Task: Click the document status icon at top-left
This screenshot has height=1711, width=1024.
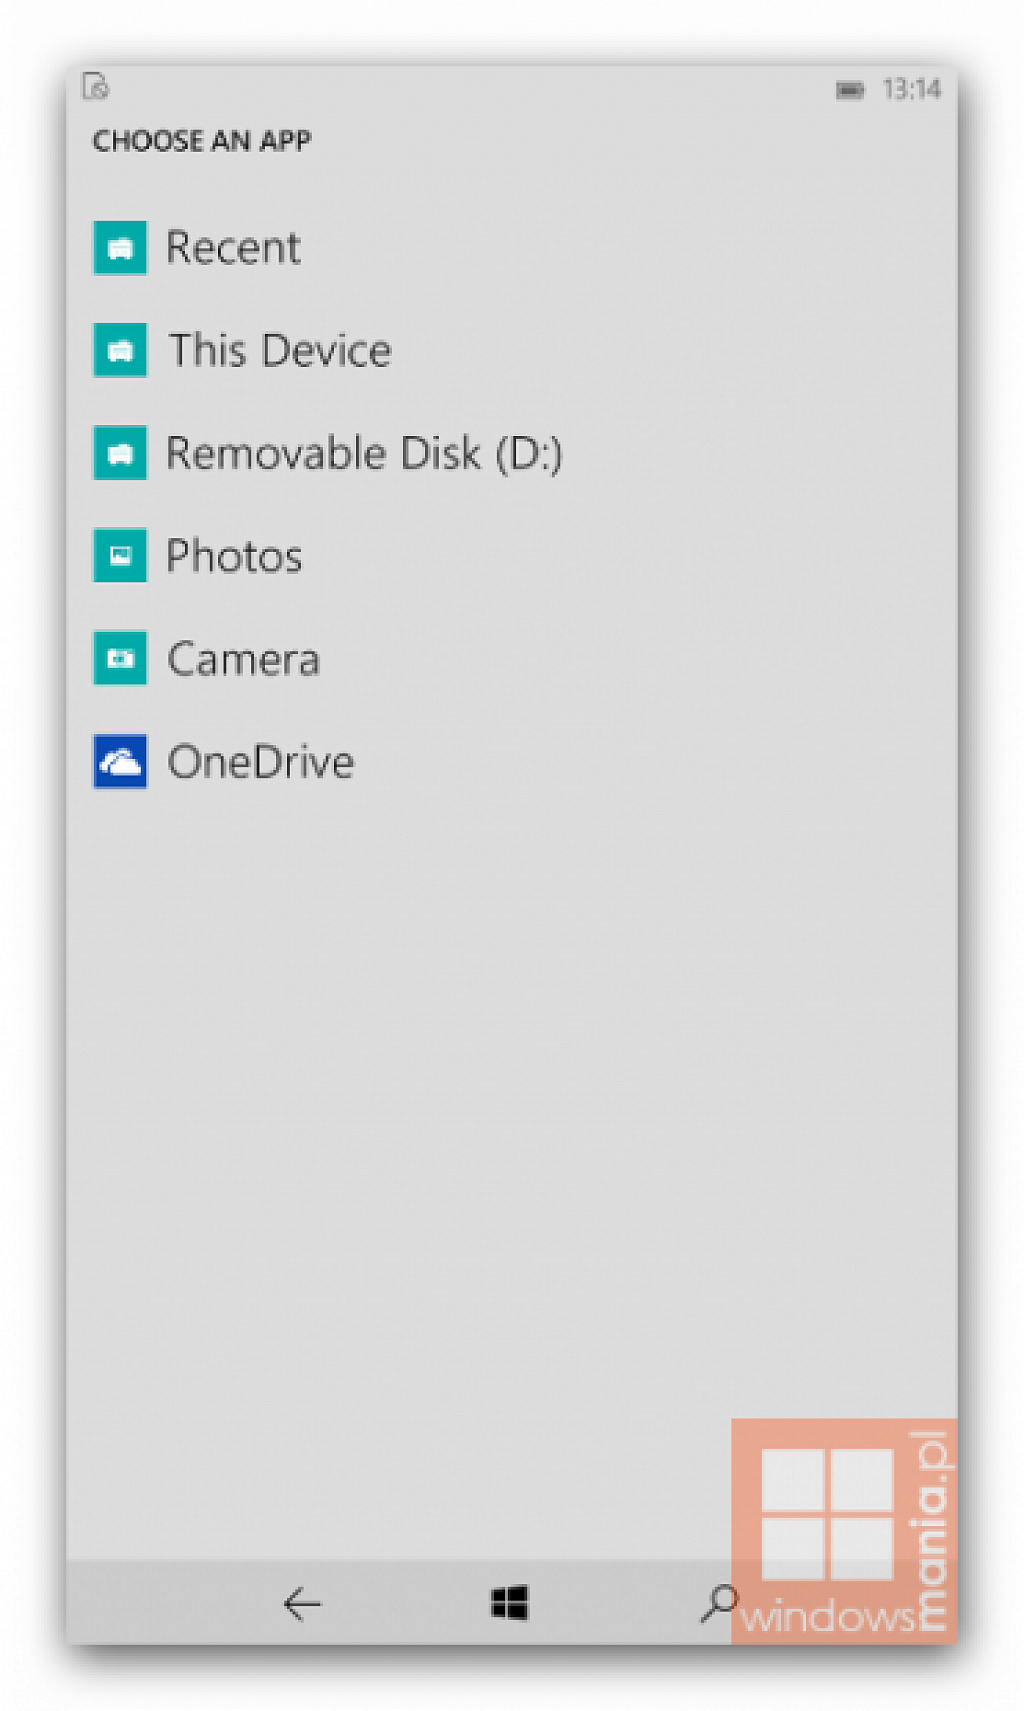Action: click(x=96, y=86)
